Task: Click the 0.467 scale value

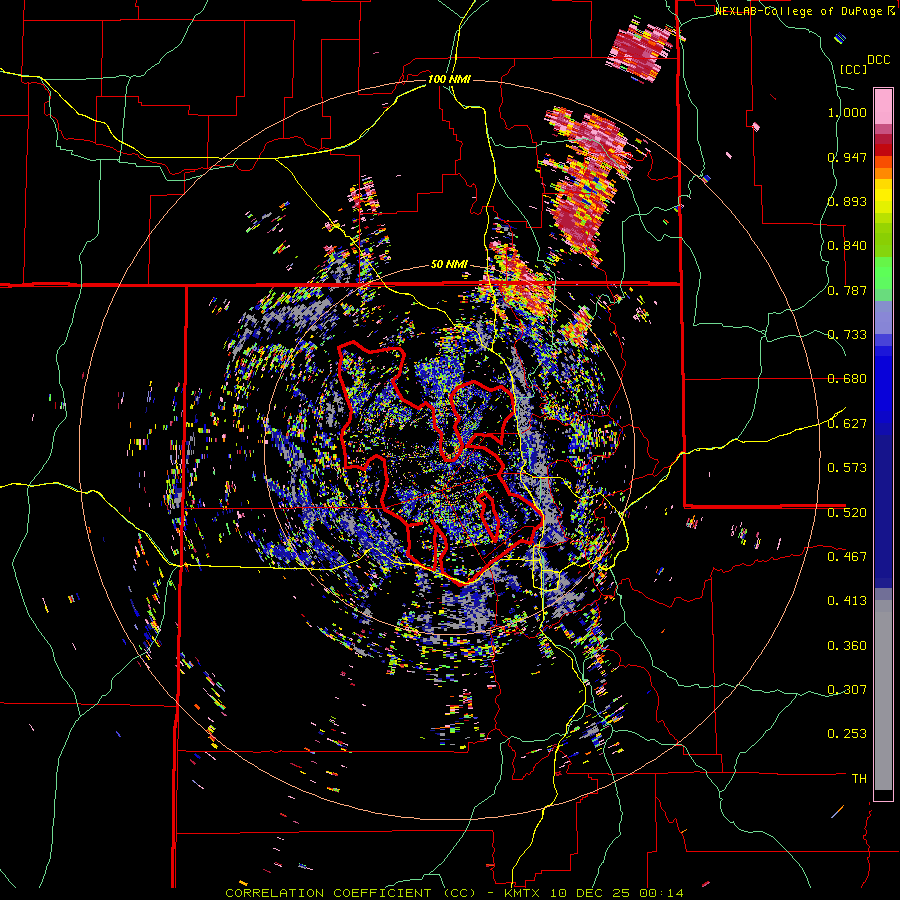Action: click(847, 557)
